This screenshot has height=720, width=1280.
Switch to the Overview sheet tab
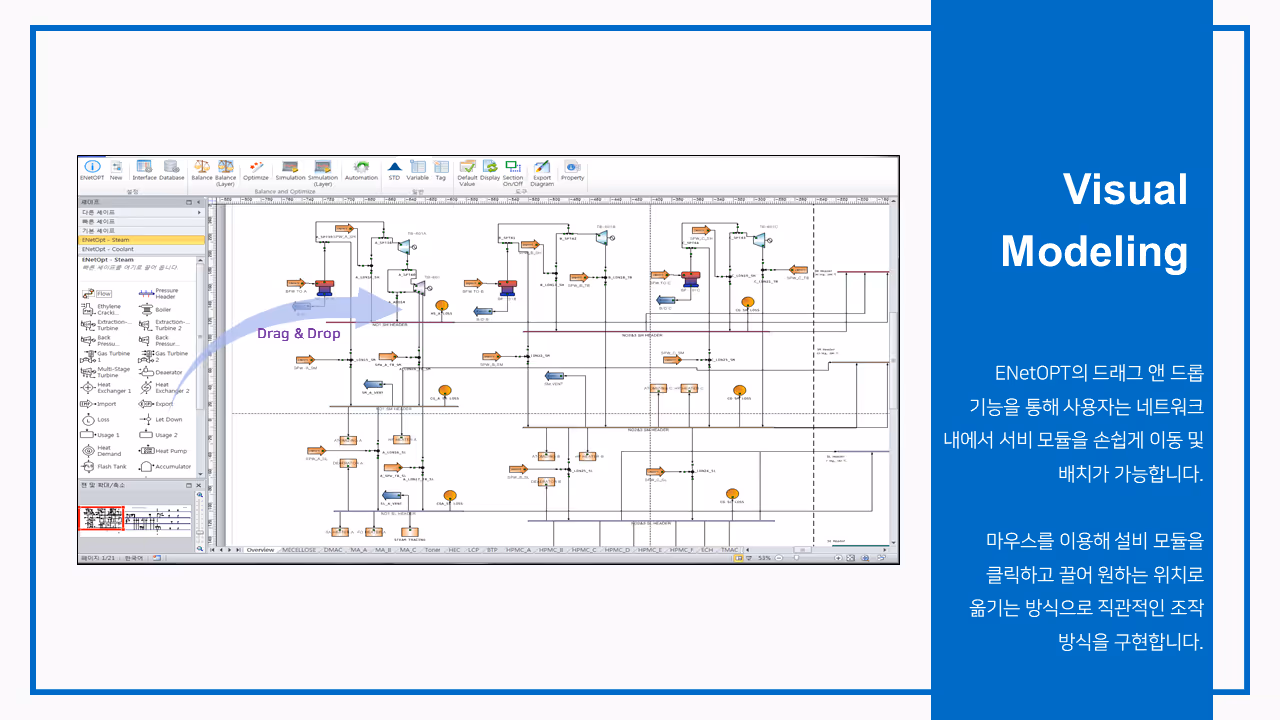(x=260, y=550)
